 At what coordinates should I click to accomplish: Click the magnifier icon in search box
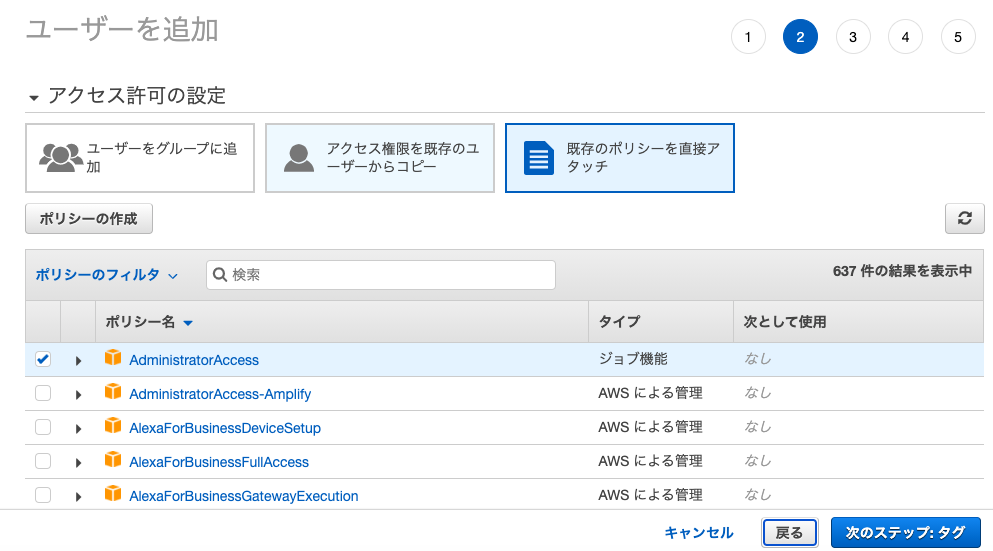[x=220, y=275]
